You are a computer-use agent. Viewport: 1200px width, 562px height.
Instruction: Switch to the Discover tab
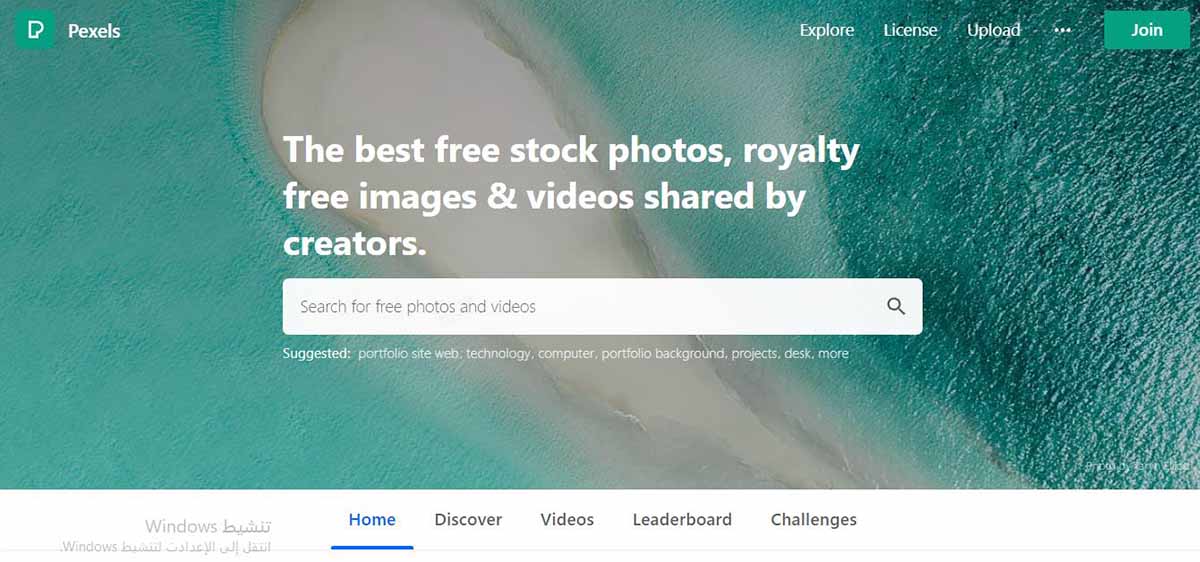(x=468, y=520)
